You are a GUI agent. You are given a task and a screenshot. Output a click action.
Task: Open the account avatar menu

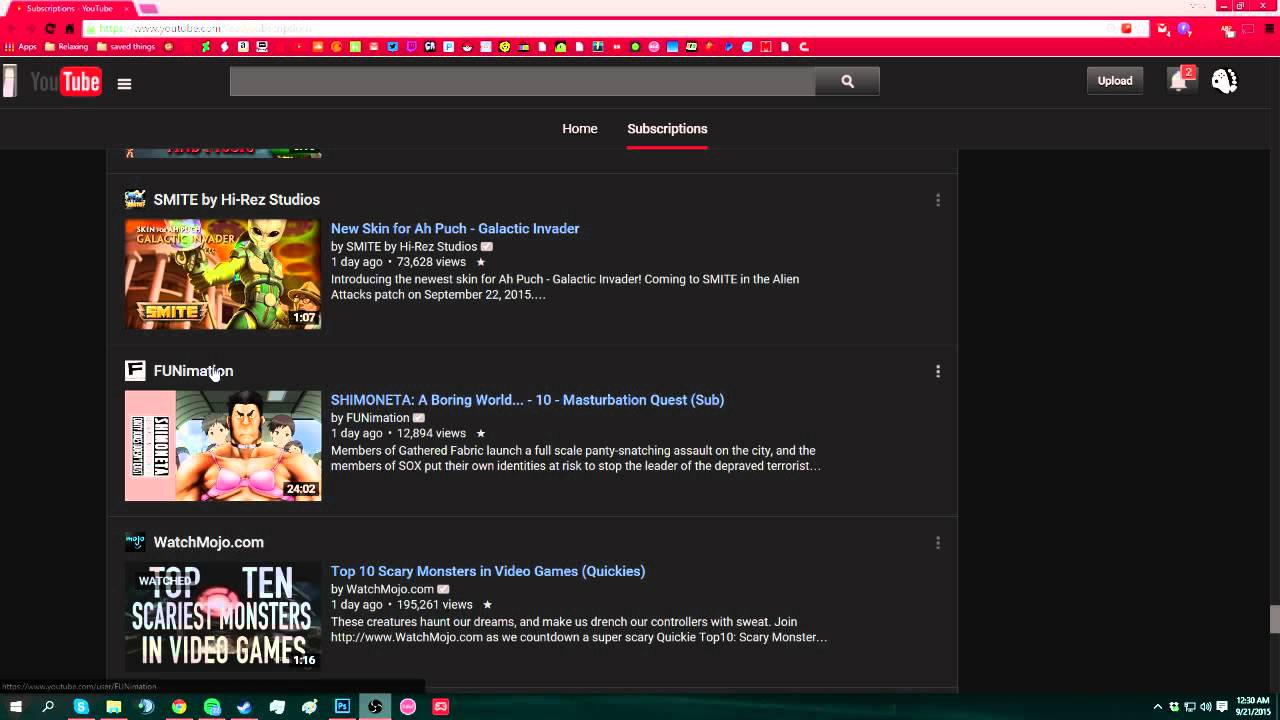pyautogui.click(x=1224, y=81)
